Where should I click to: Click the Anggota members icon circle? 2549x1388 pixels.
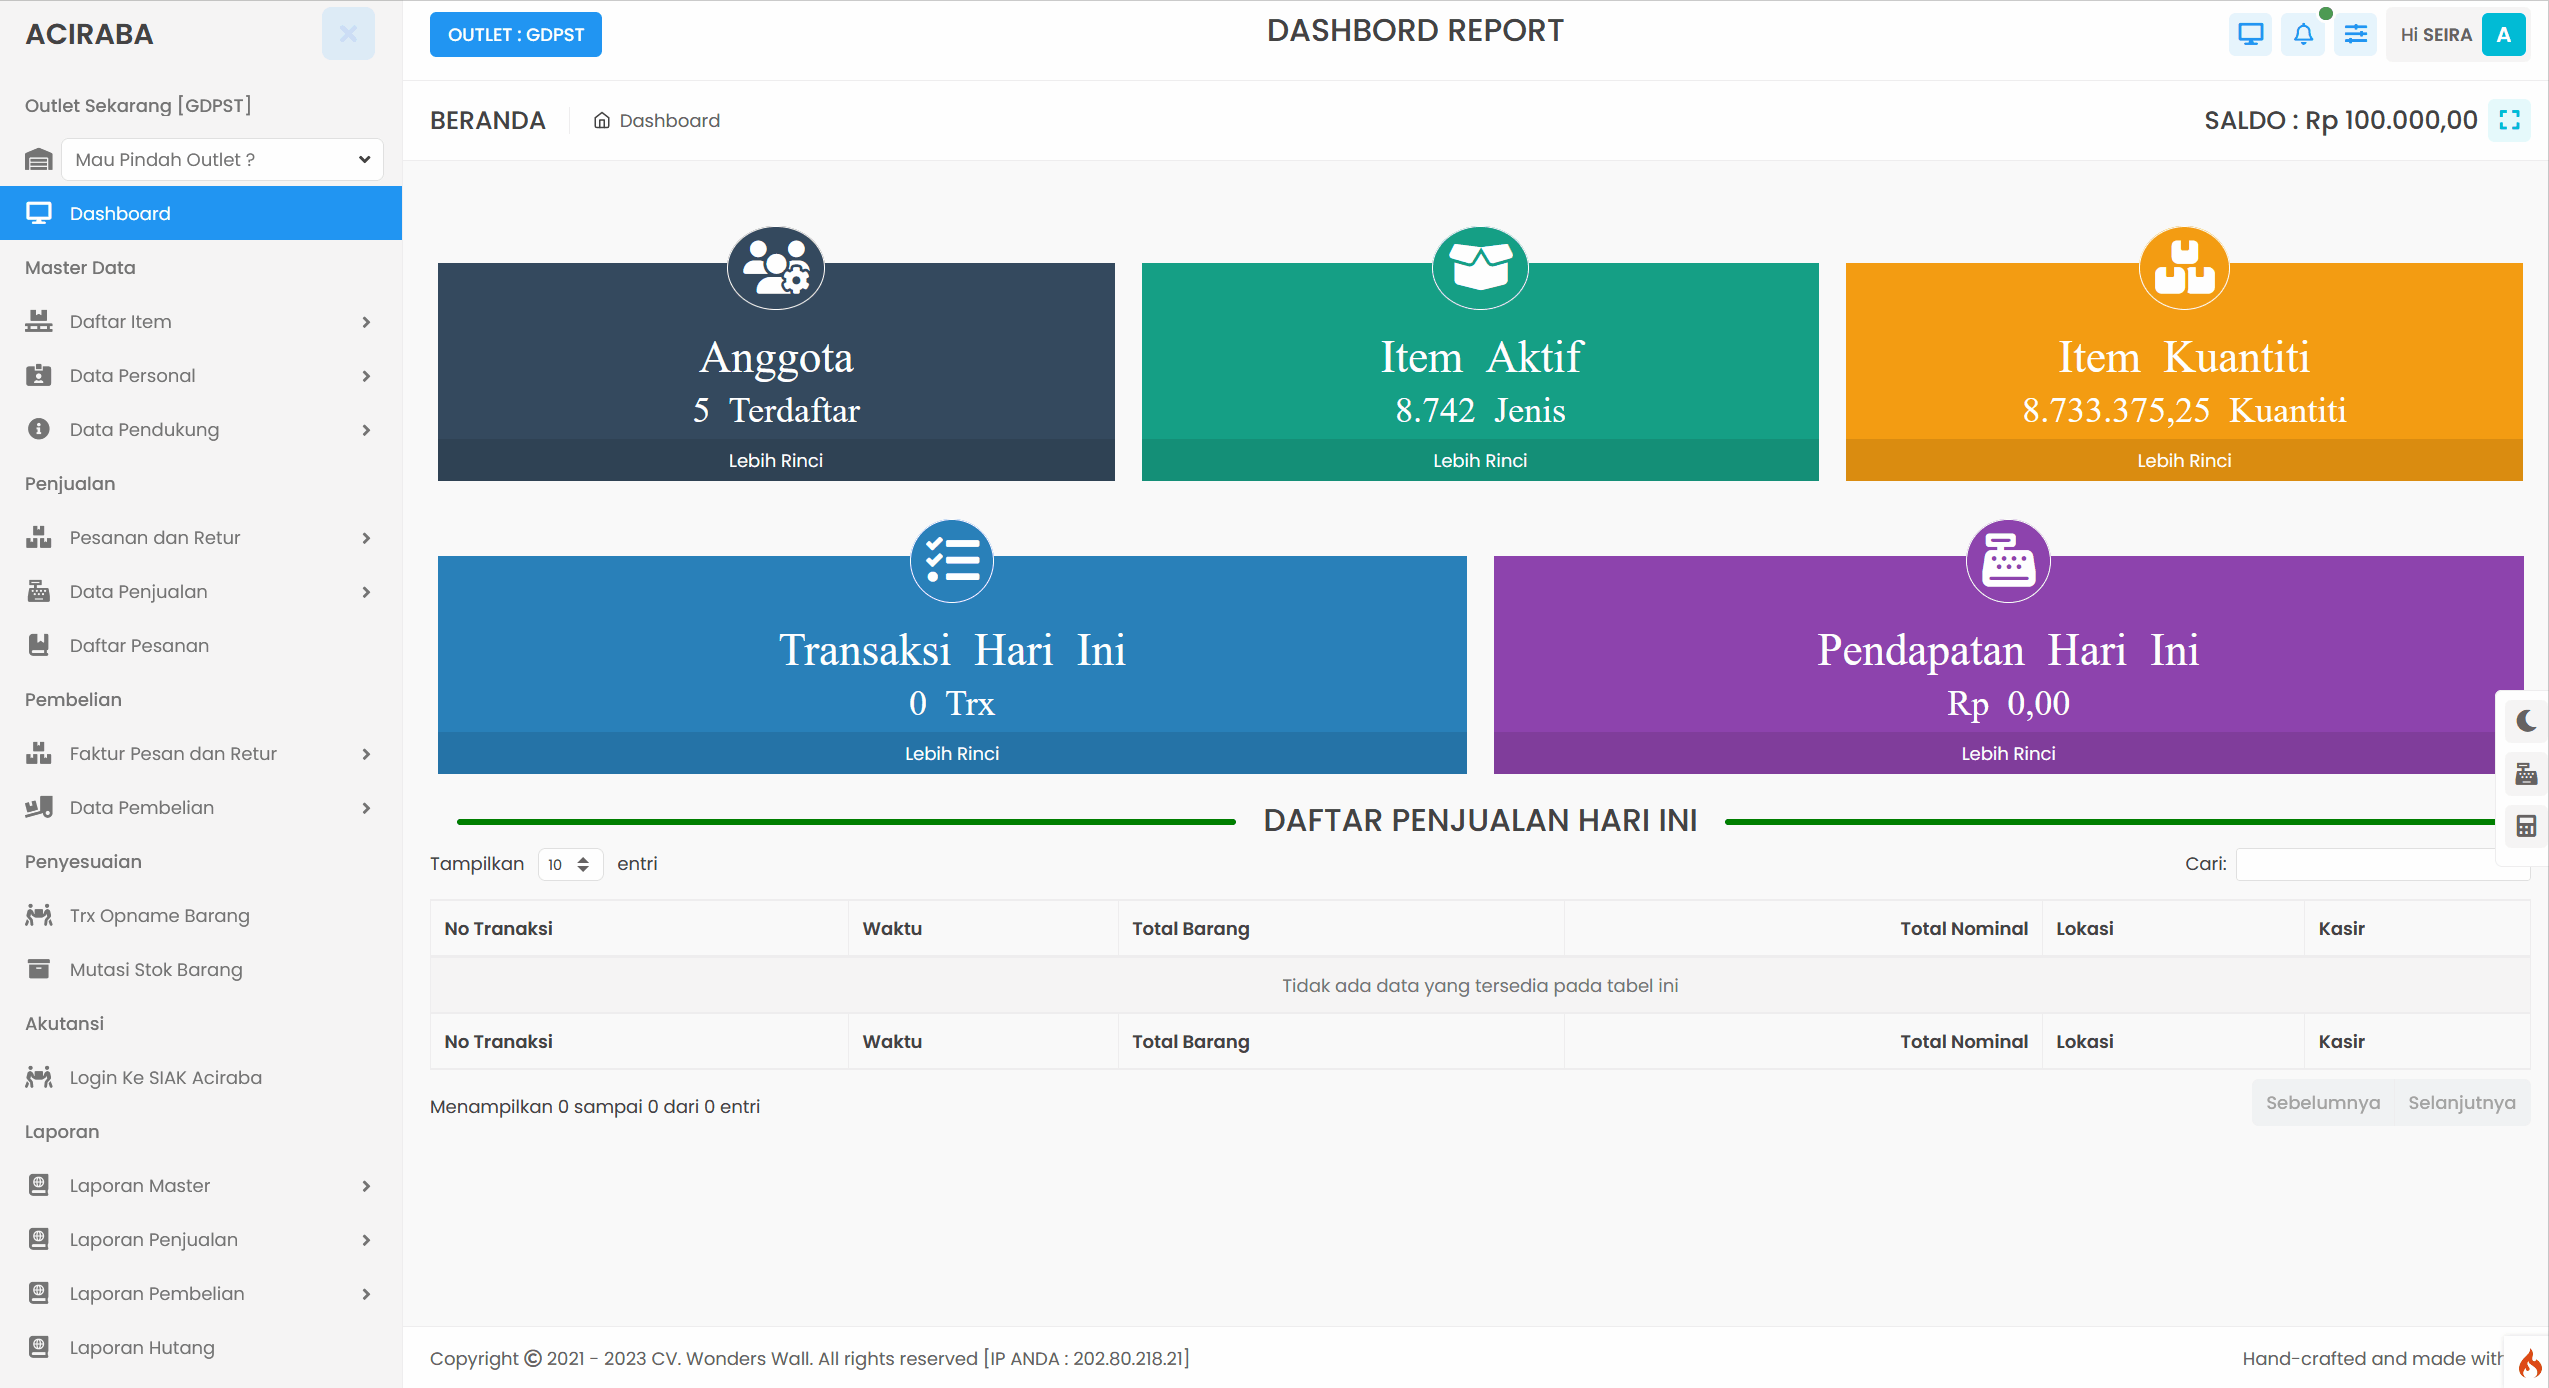(x=776, y=268)
